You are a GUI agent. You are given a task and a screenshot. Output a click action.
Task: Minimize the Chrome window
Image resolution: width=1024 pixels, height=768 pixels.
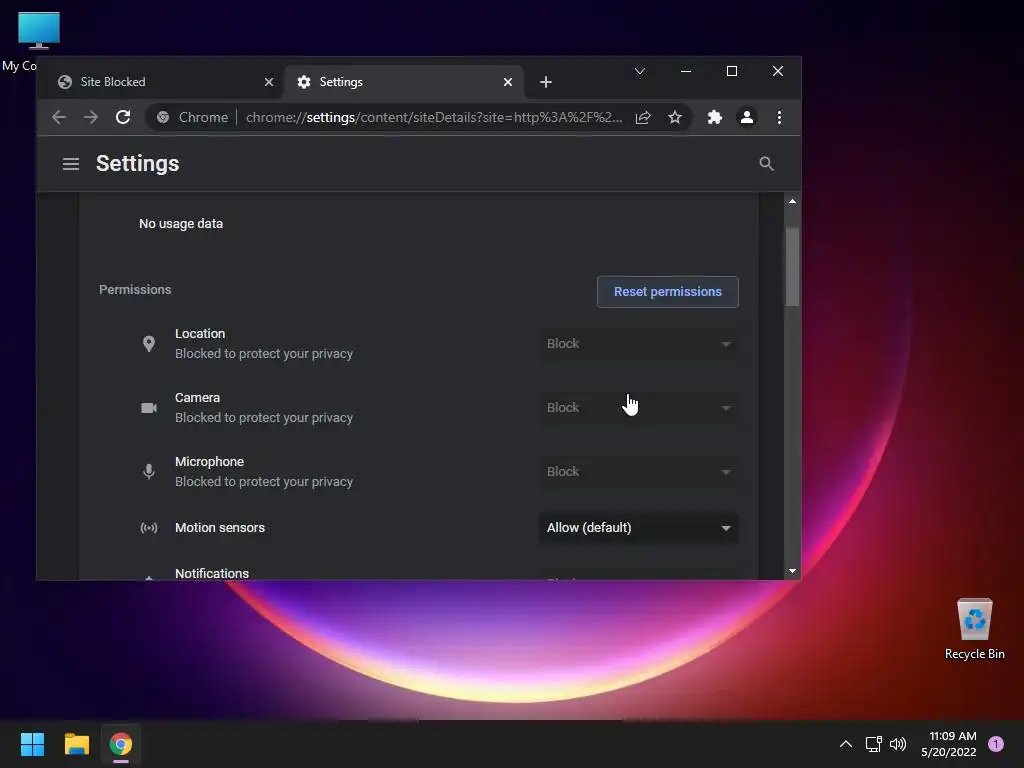click(x=686, y=71)
